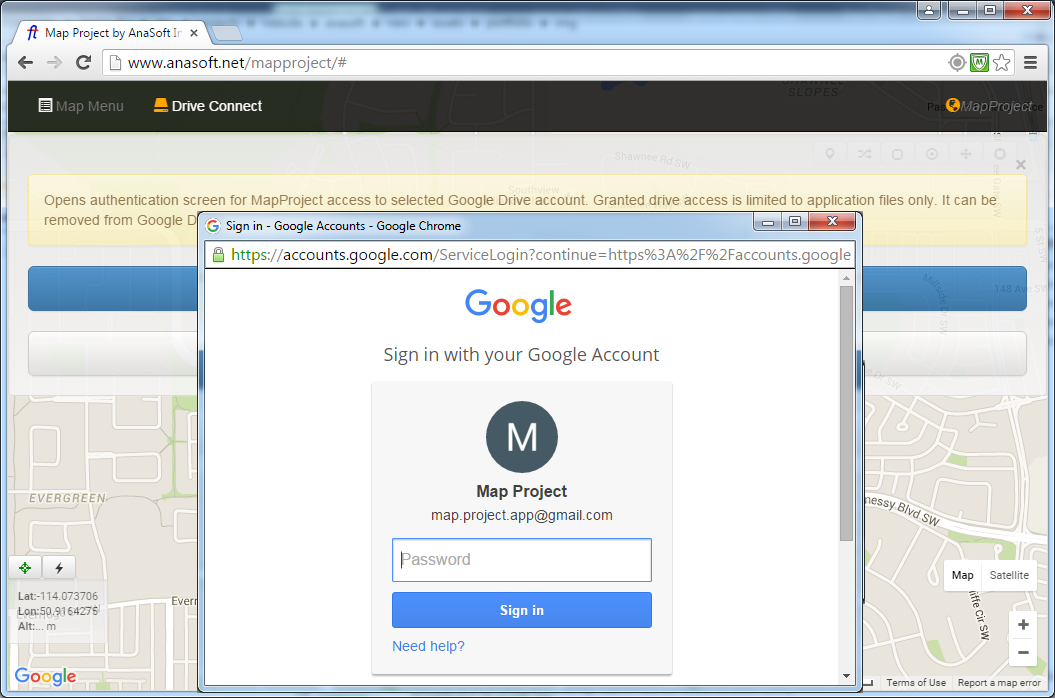This screenshot has height=699, width=1055.
Task: Click the blue Sign in button
Action: pyautogui.click(x=521, y=610)
